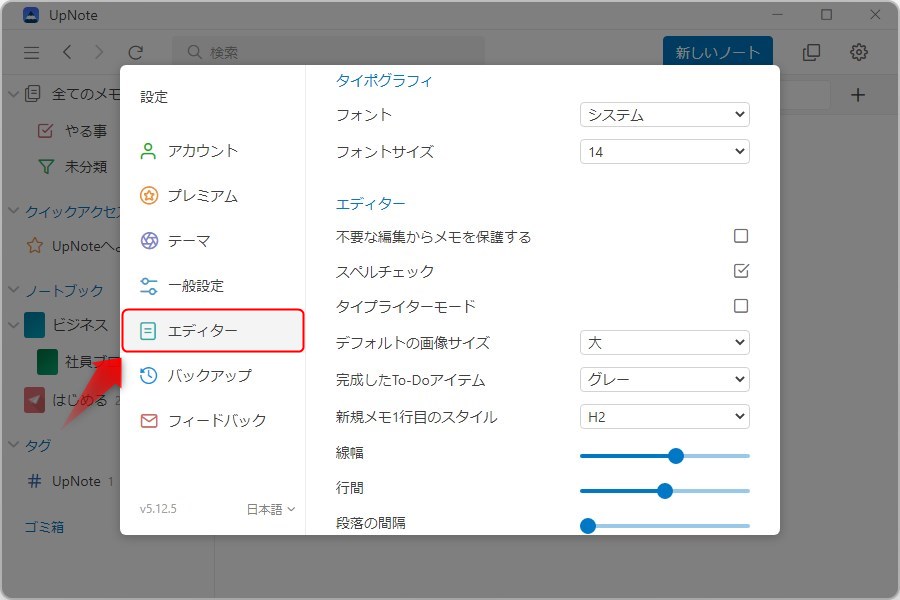The image size is (900, 600).
Task: Open the hamburger menu icon
Action: [32, 53]
